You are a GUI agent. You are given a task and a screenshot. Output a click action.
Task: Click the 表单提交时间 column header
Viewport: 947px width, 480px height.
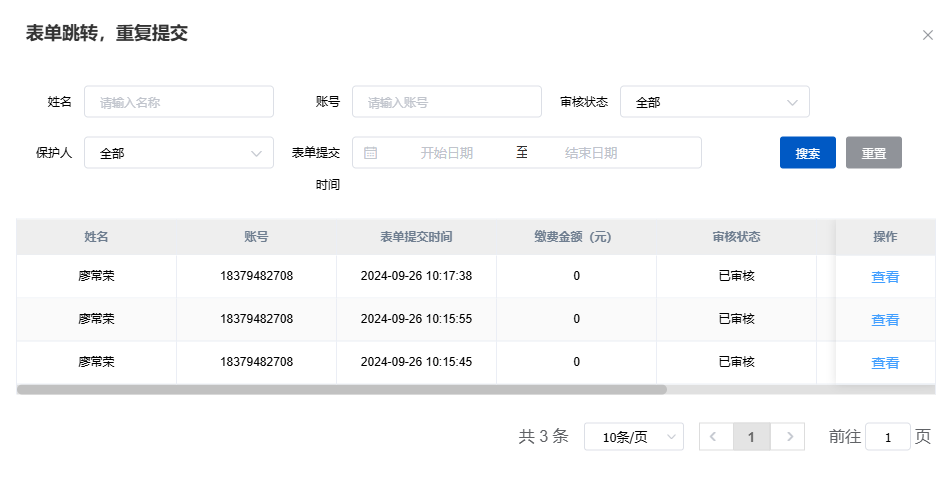pos(416,237)
